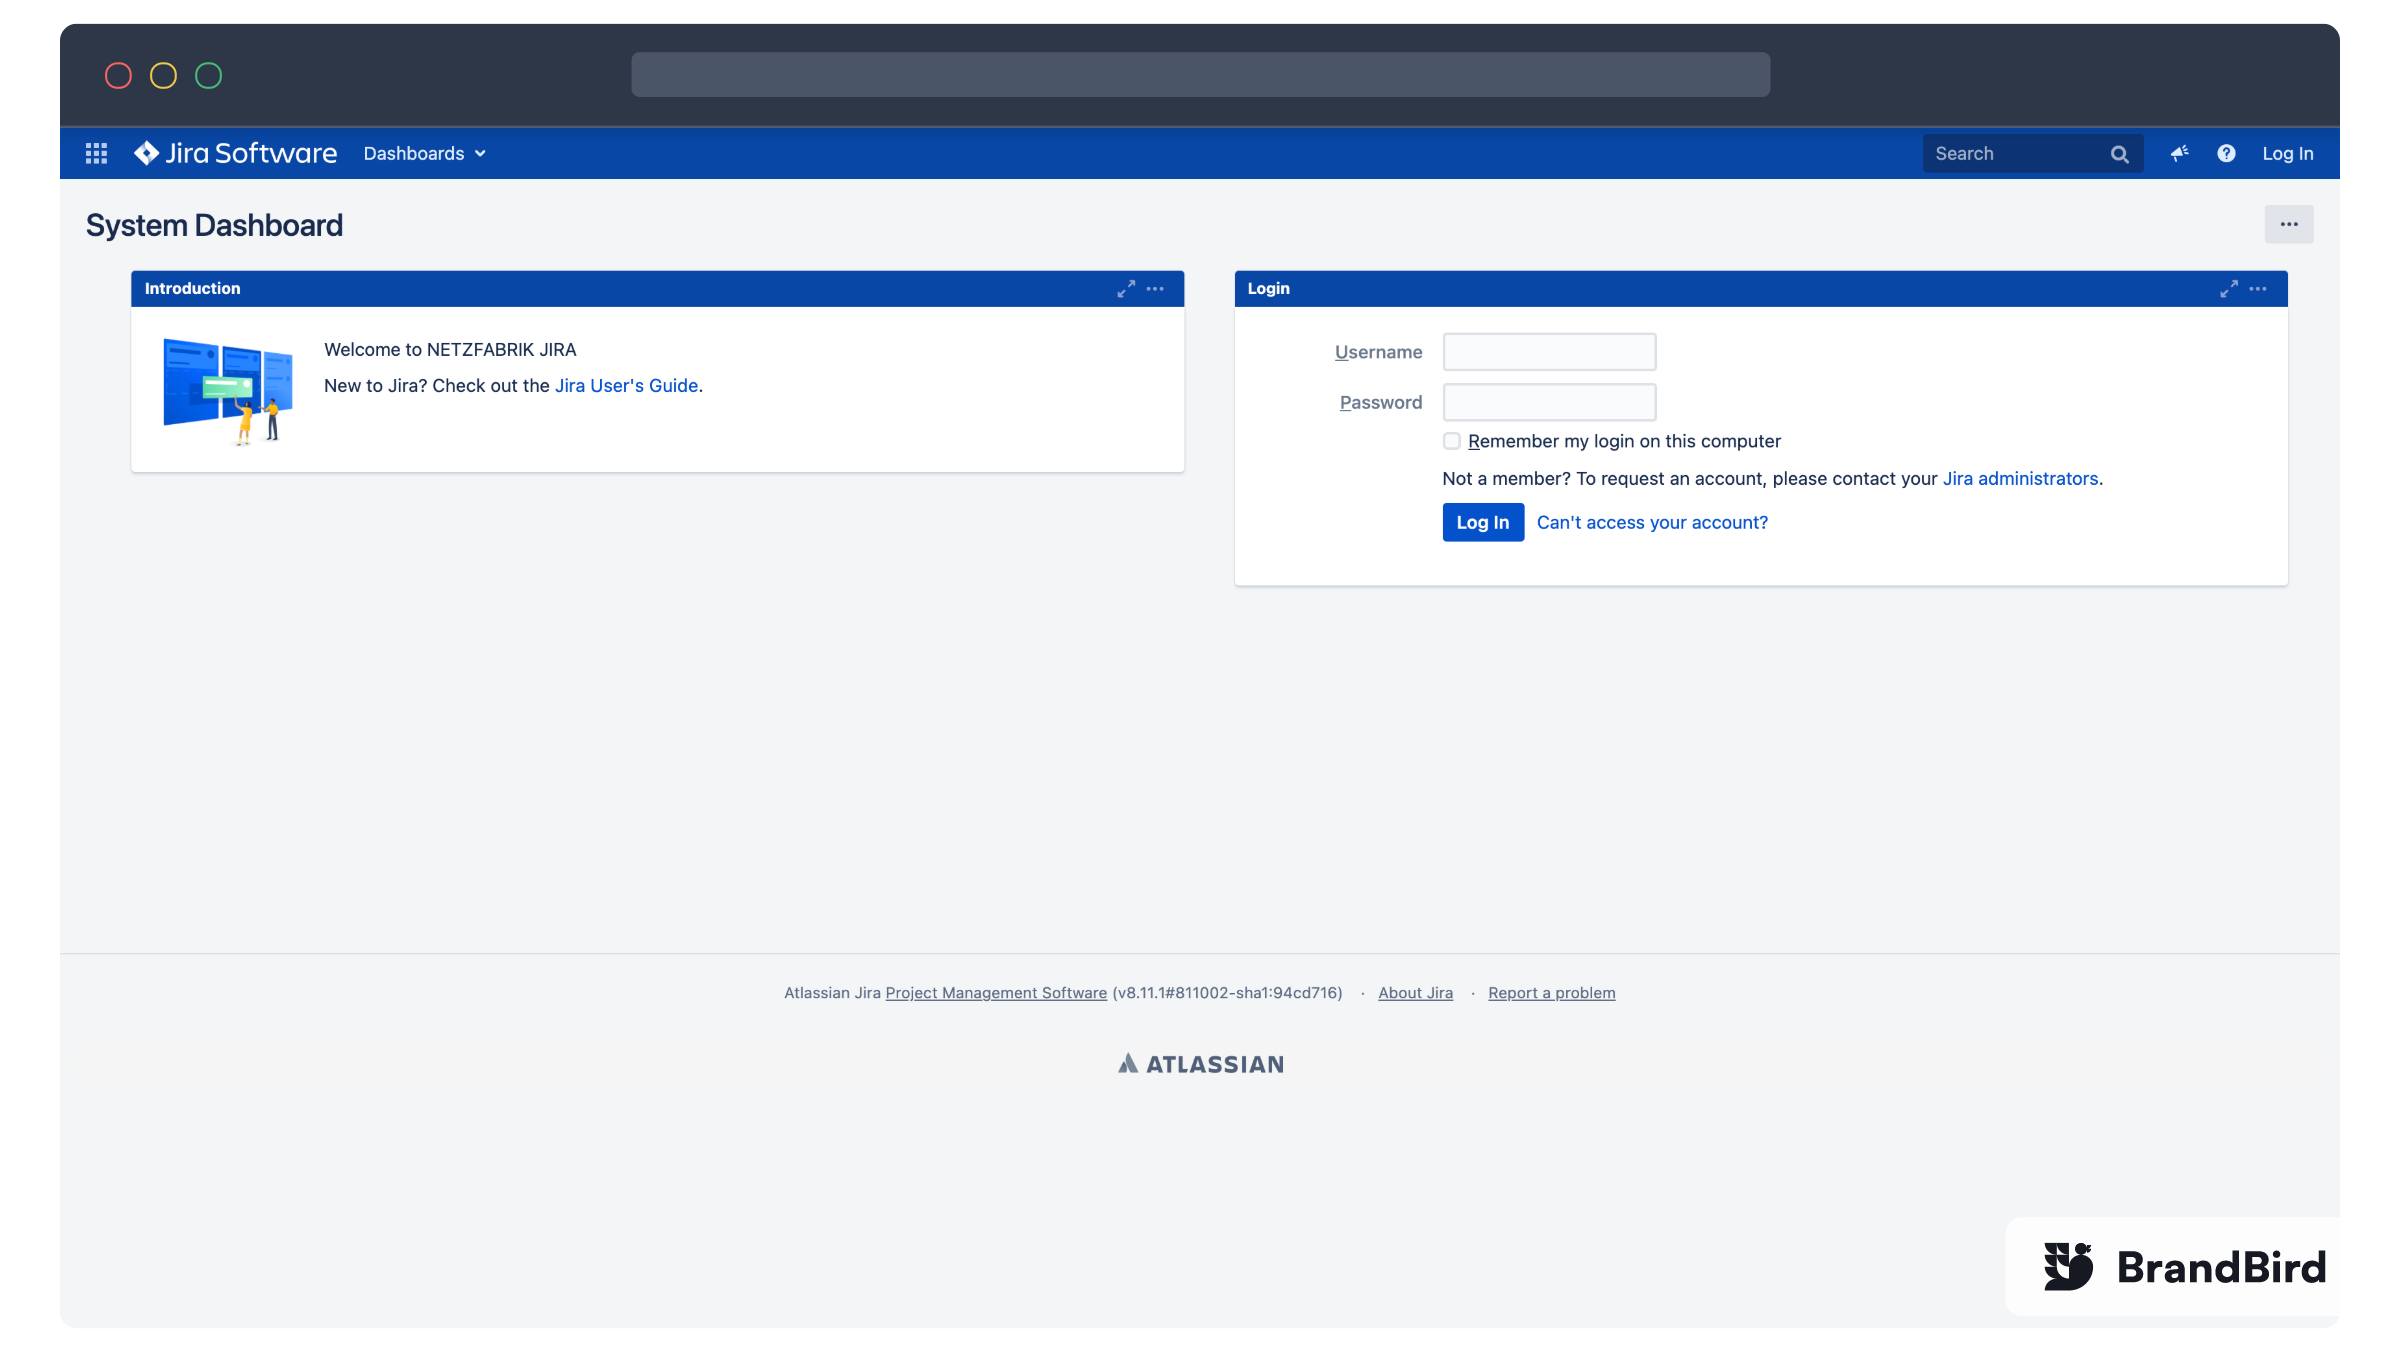Viewport: 2400px width, 1350px height.
Task: Open the feedback megaphone icon
Action: click(x=2180, y=153)
